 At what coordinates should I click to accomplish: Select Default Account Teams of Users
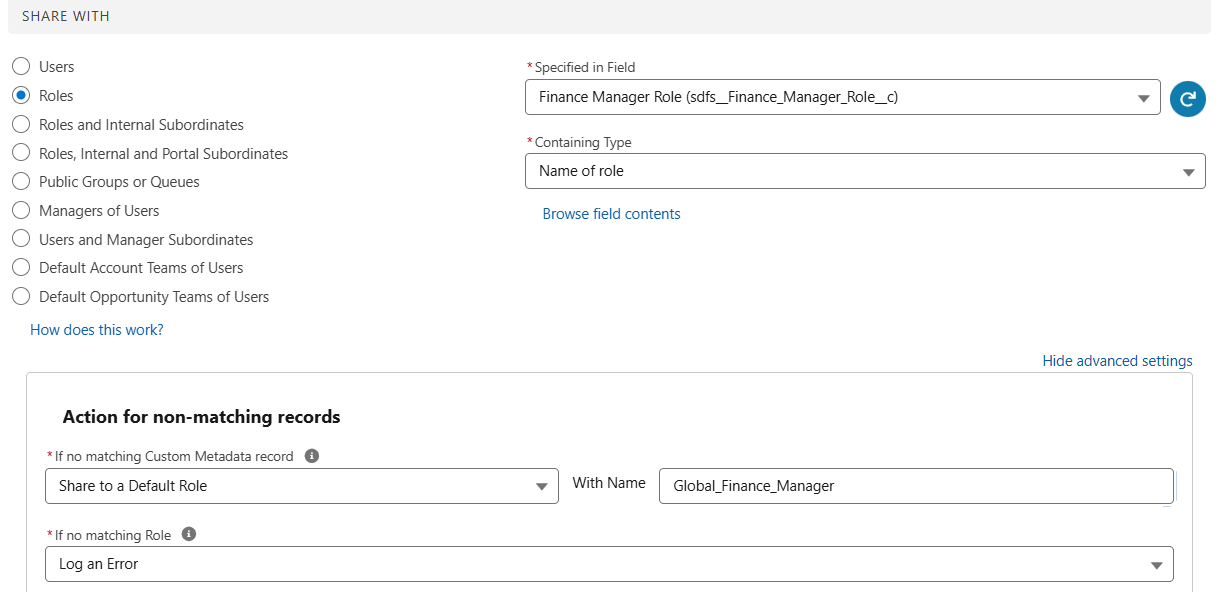(x=21, y=267)
